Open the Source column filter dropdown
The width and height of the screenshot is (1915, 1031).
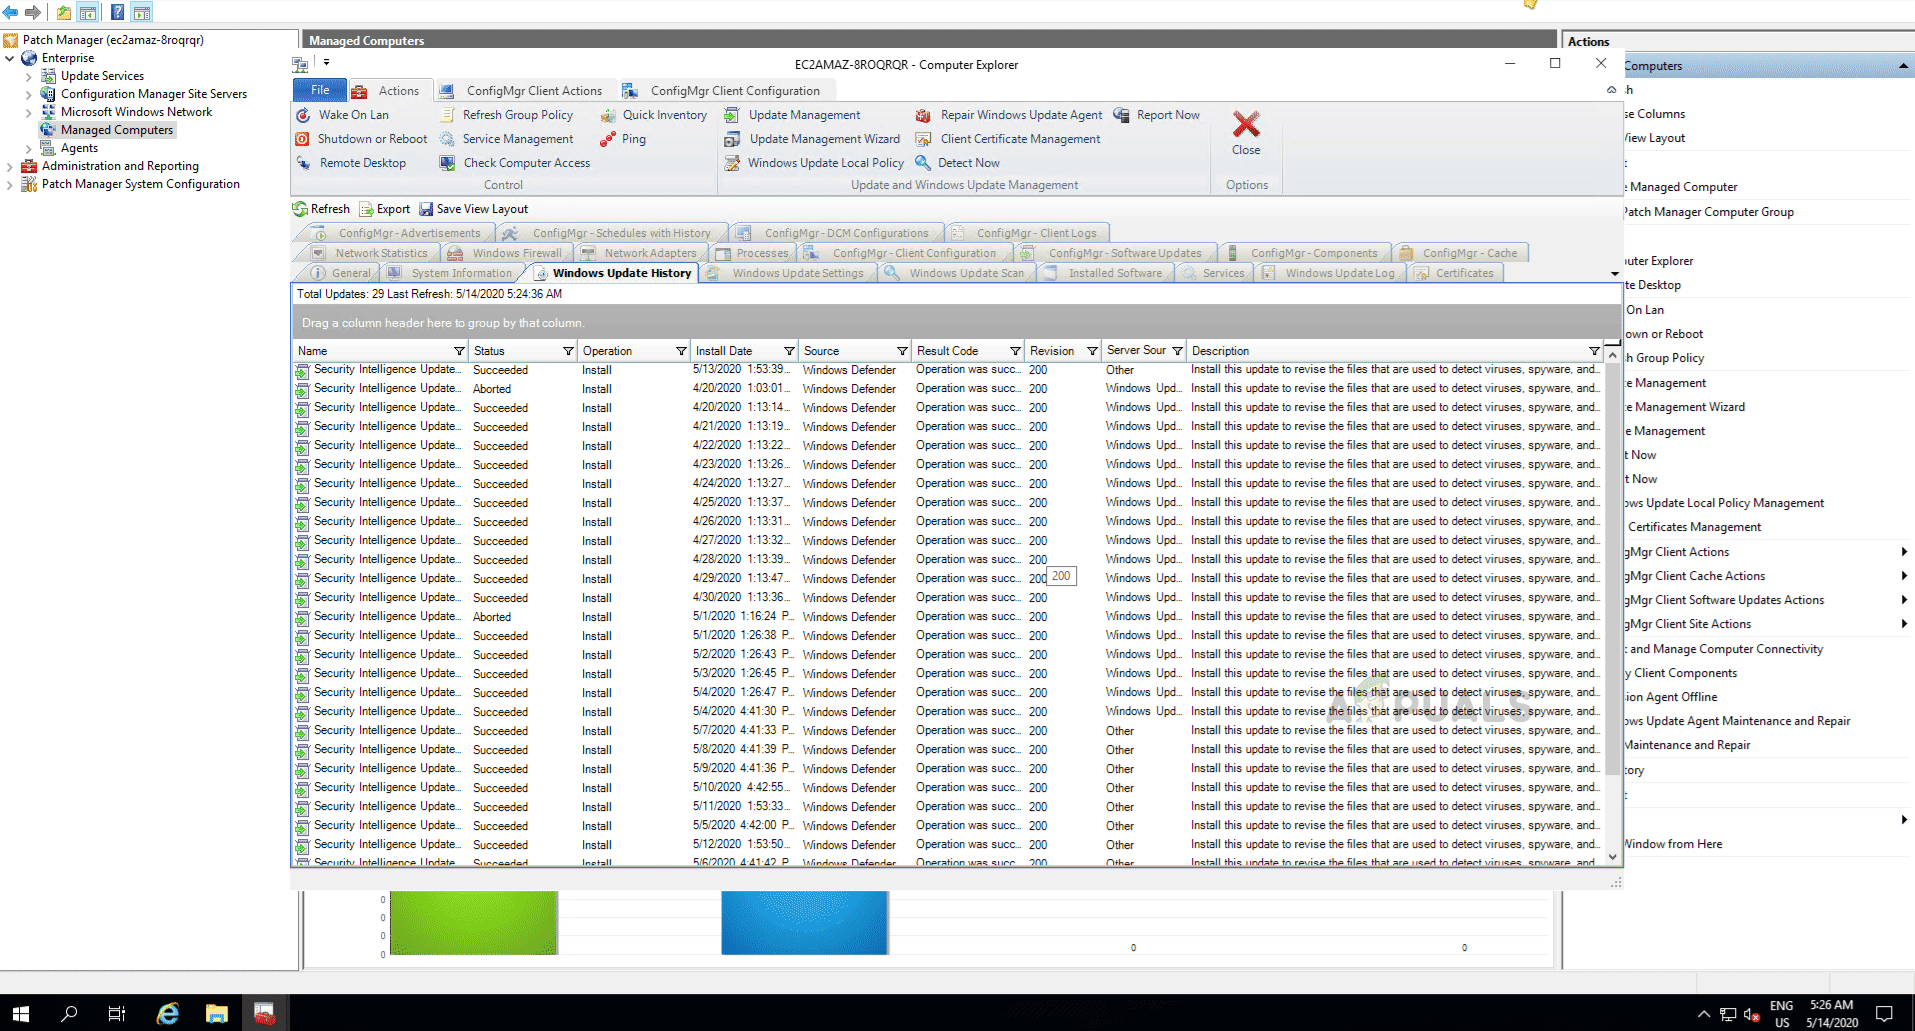[902, 351]
